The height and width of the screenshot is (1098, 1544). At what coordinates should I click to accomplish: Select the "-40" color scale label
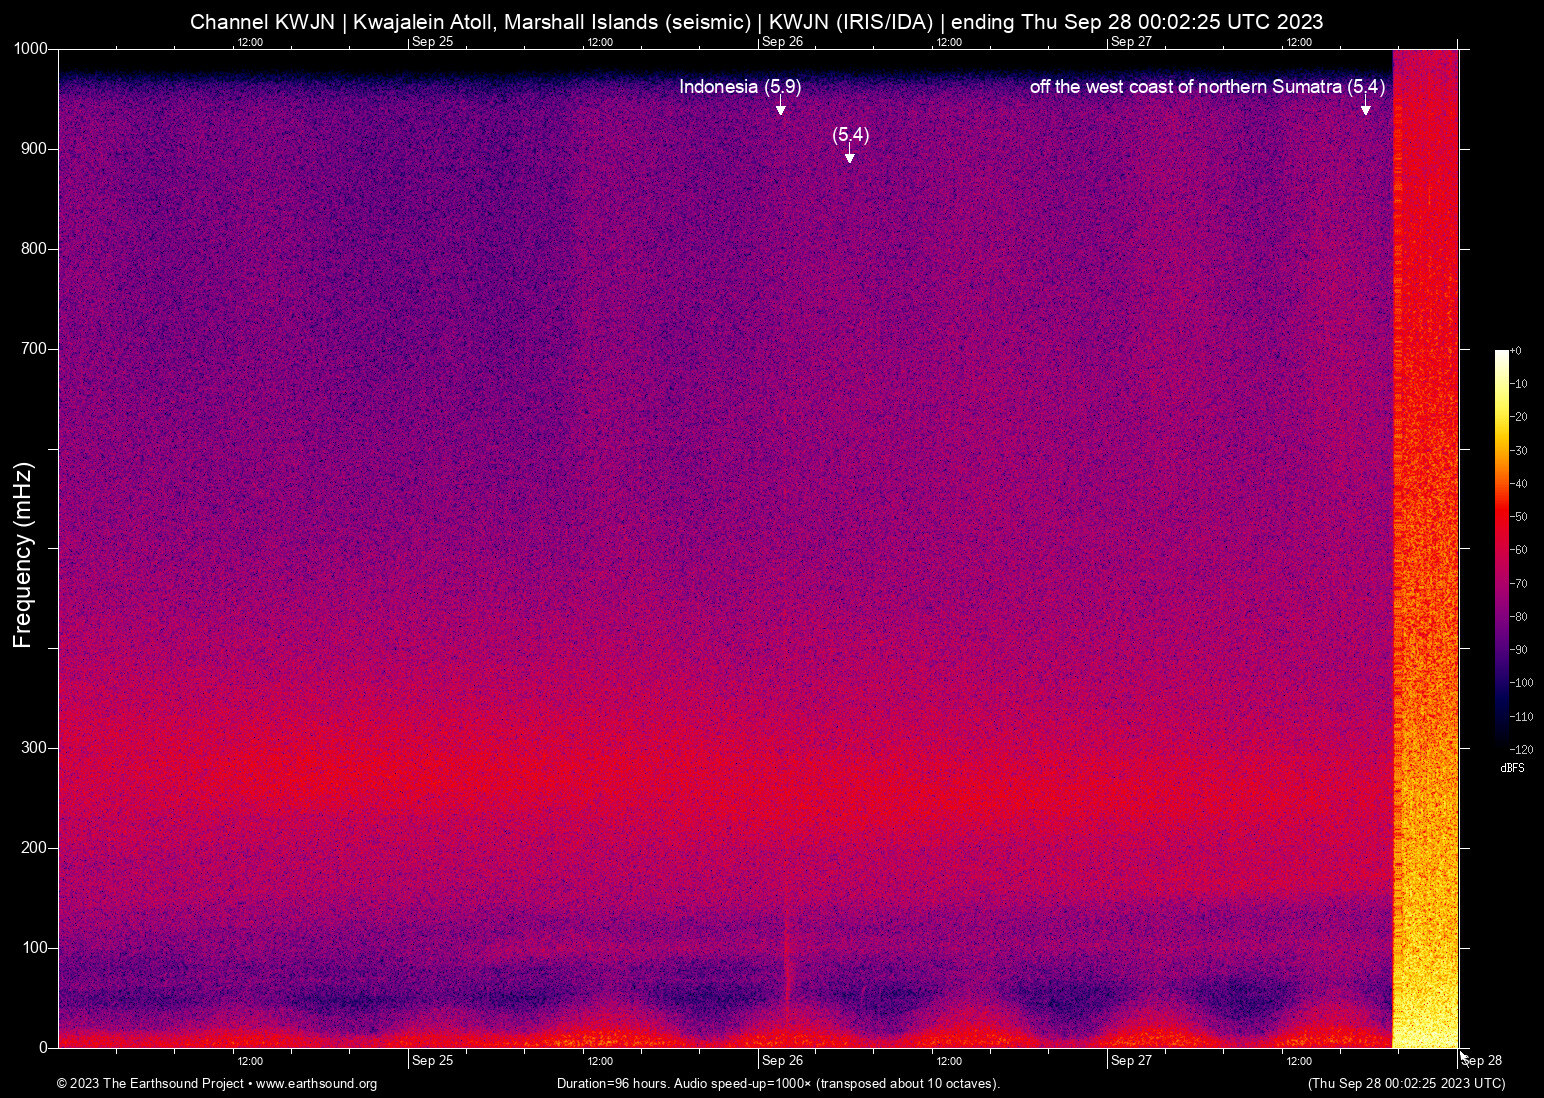pyautogui.click(x=1518, y=484)
